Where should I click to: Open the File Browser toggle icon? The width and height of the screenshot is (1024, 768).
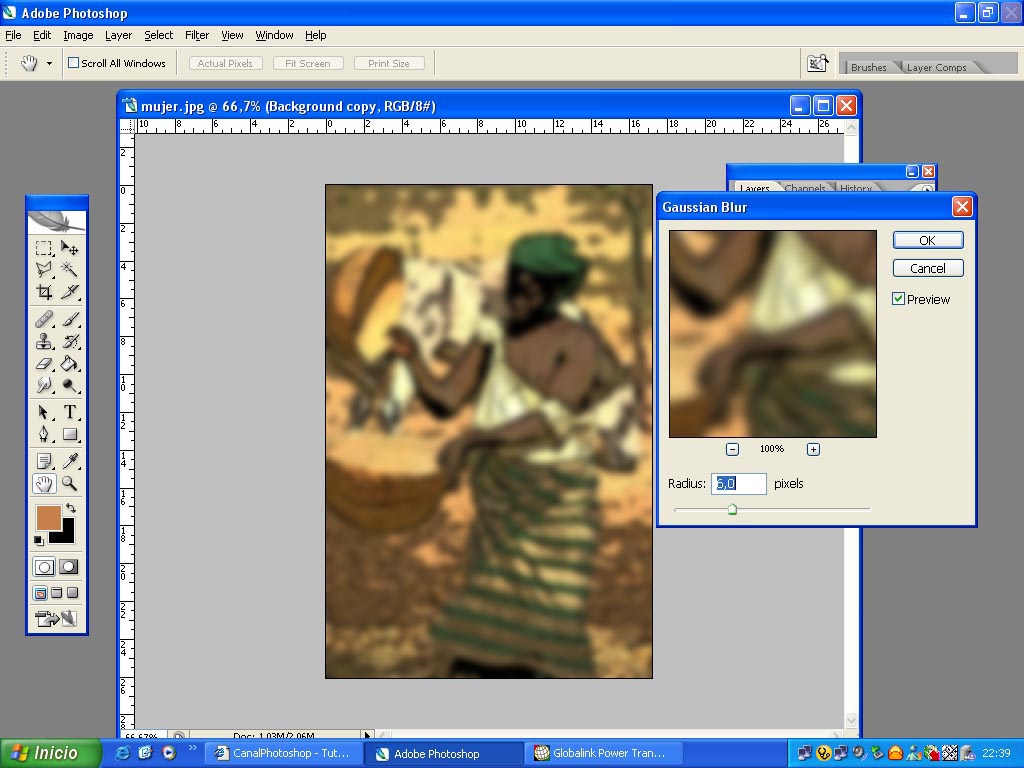coord(817,63)
